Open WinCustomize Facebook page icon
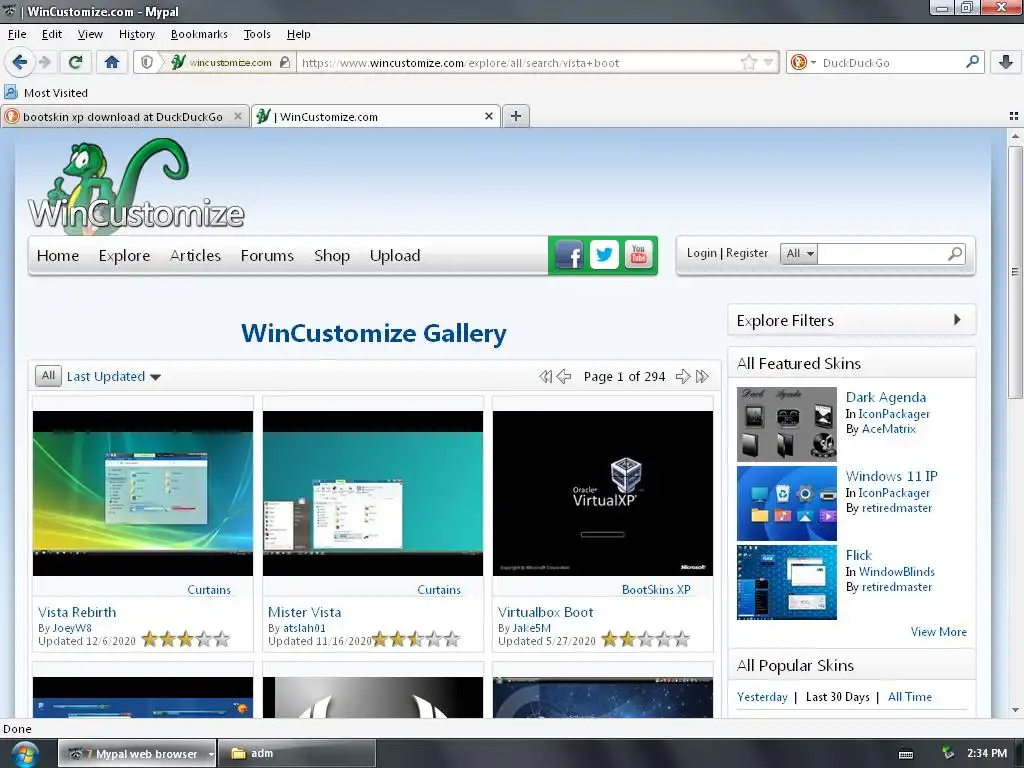Screen dimensions: 1024x768 569,255
